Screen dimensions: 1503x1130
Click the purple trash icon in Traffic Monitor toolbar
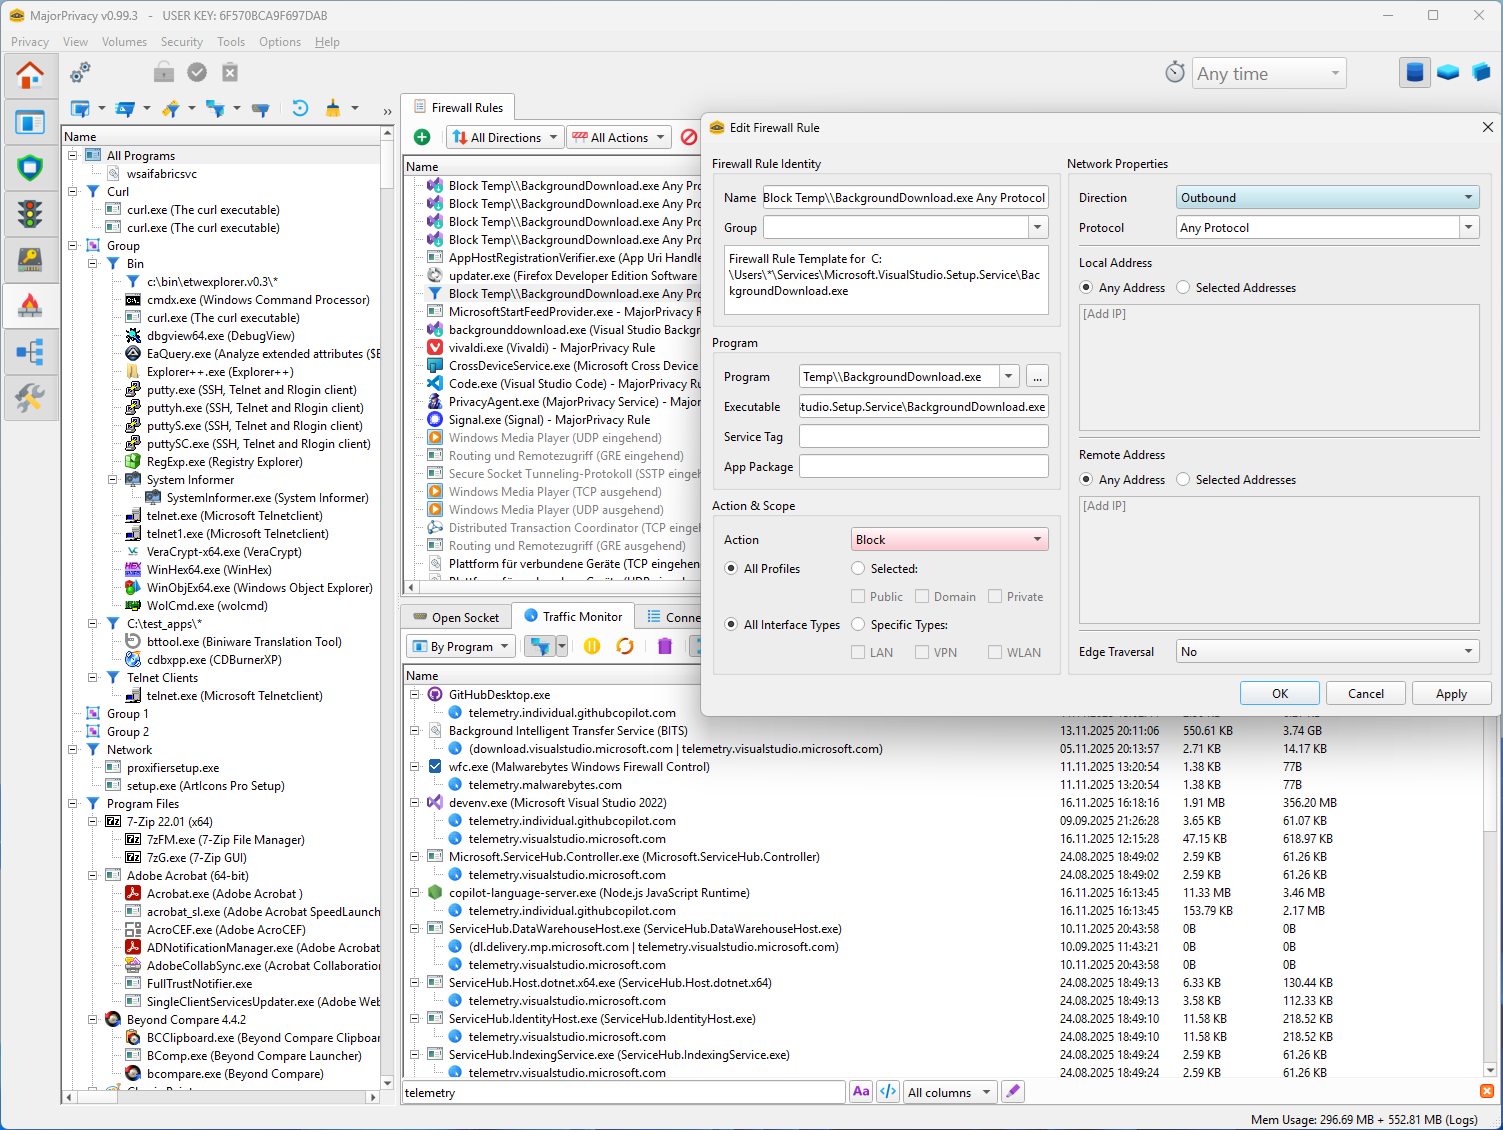coord(664,647)
